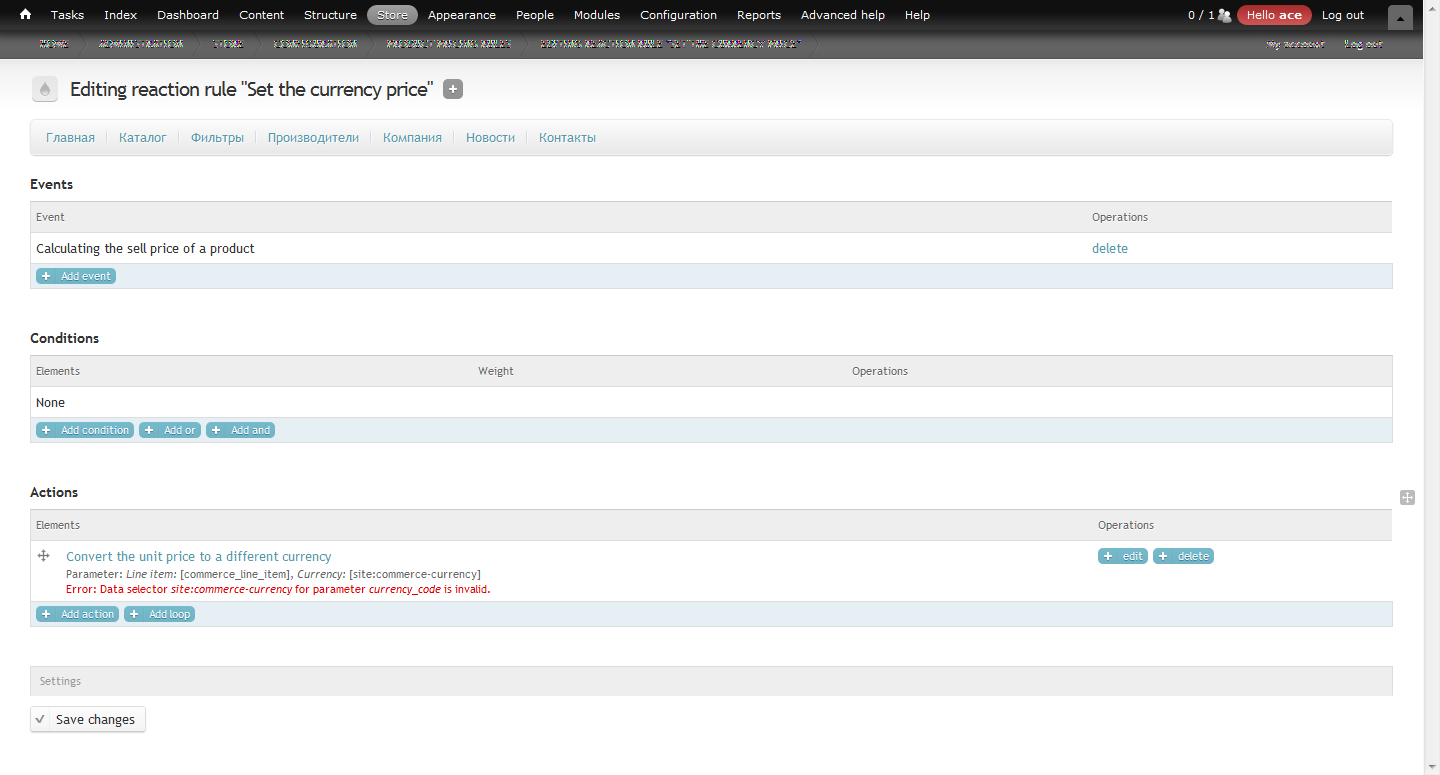Screen dimensions: 1440x775
Task: Click the Add loop button
Action: pyautogui.click(x=160, y=614)
